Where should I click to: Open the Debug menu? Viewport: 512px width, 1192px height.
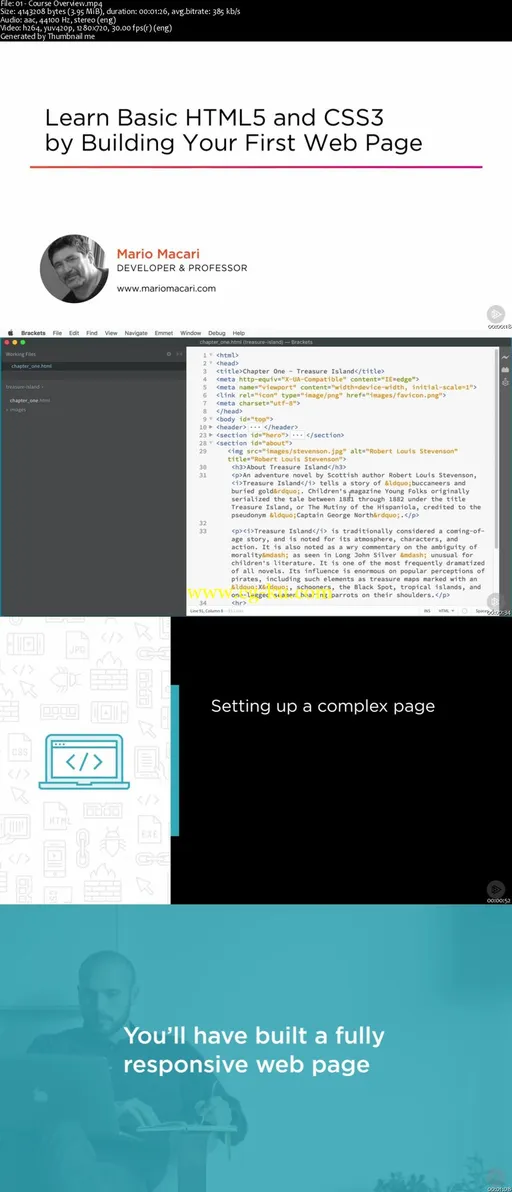(216, 333)
